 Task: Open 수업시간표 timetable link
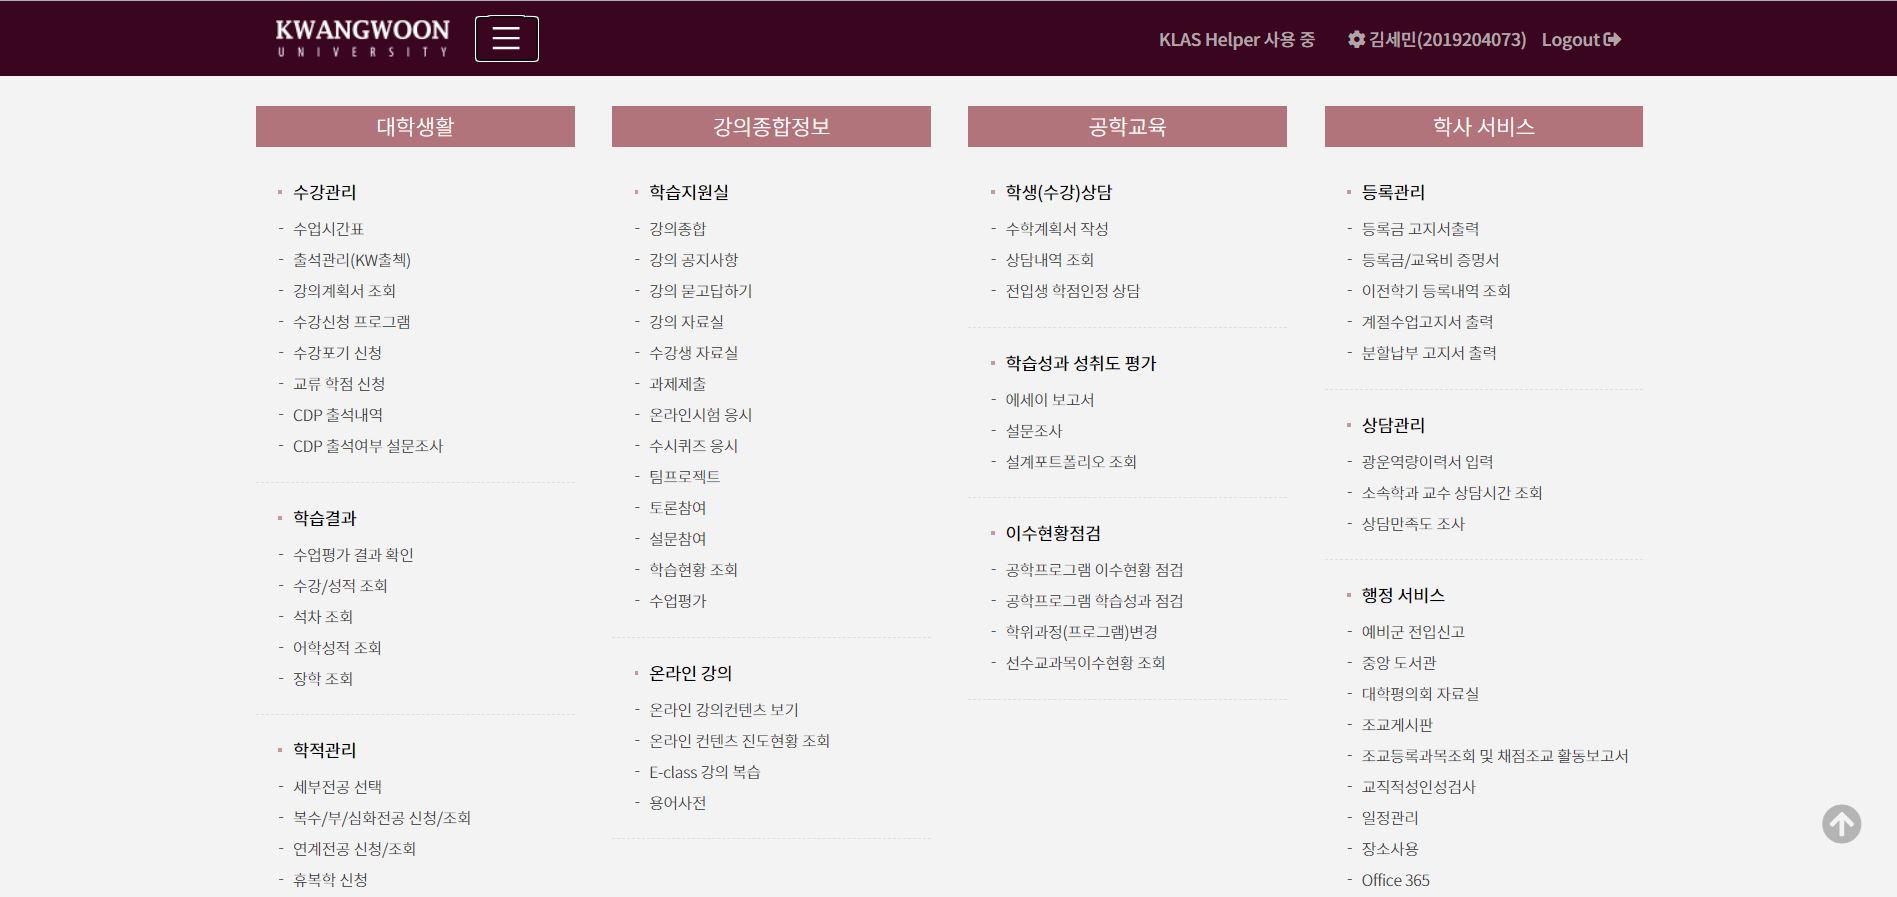pos(328,229)
